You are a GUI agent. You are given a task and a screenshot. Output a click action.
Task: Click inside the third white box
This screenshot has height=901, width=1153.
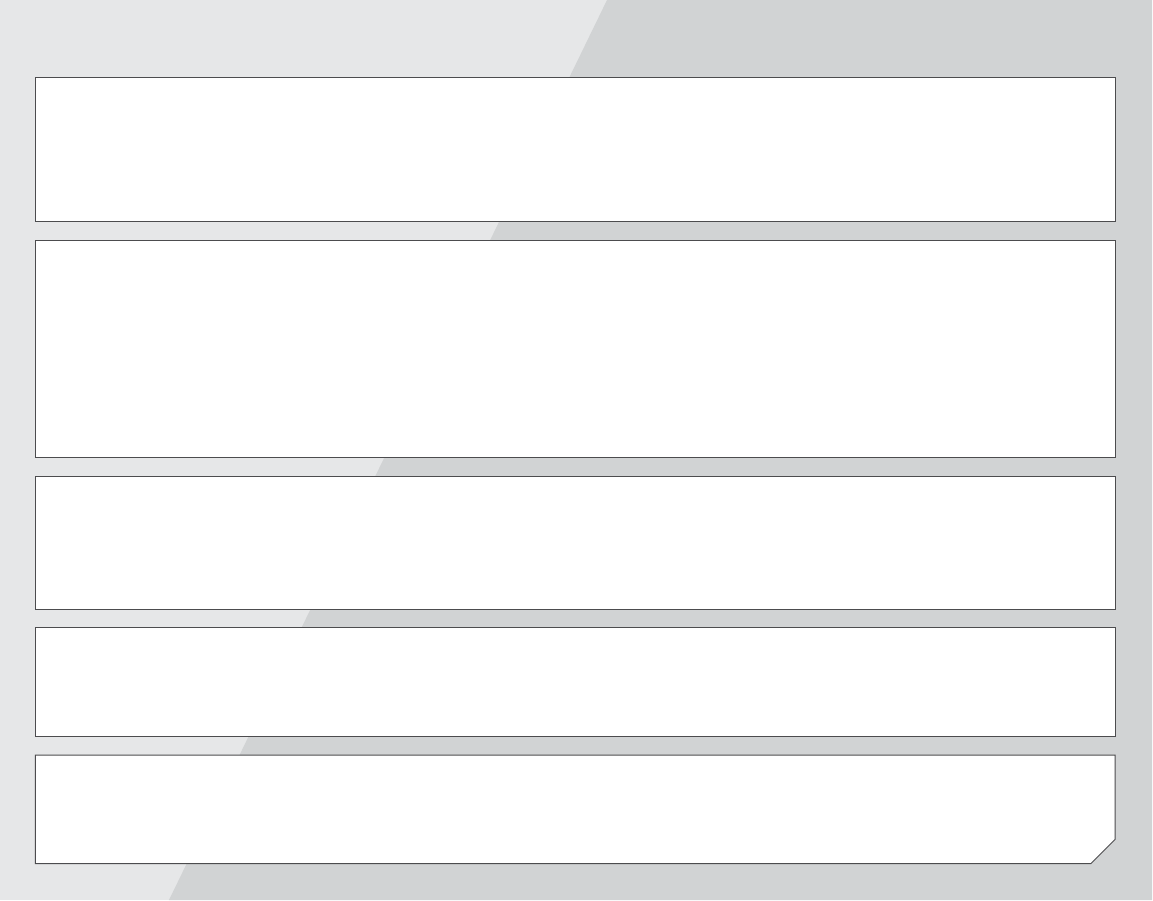click(x=575, y=543)
